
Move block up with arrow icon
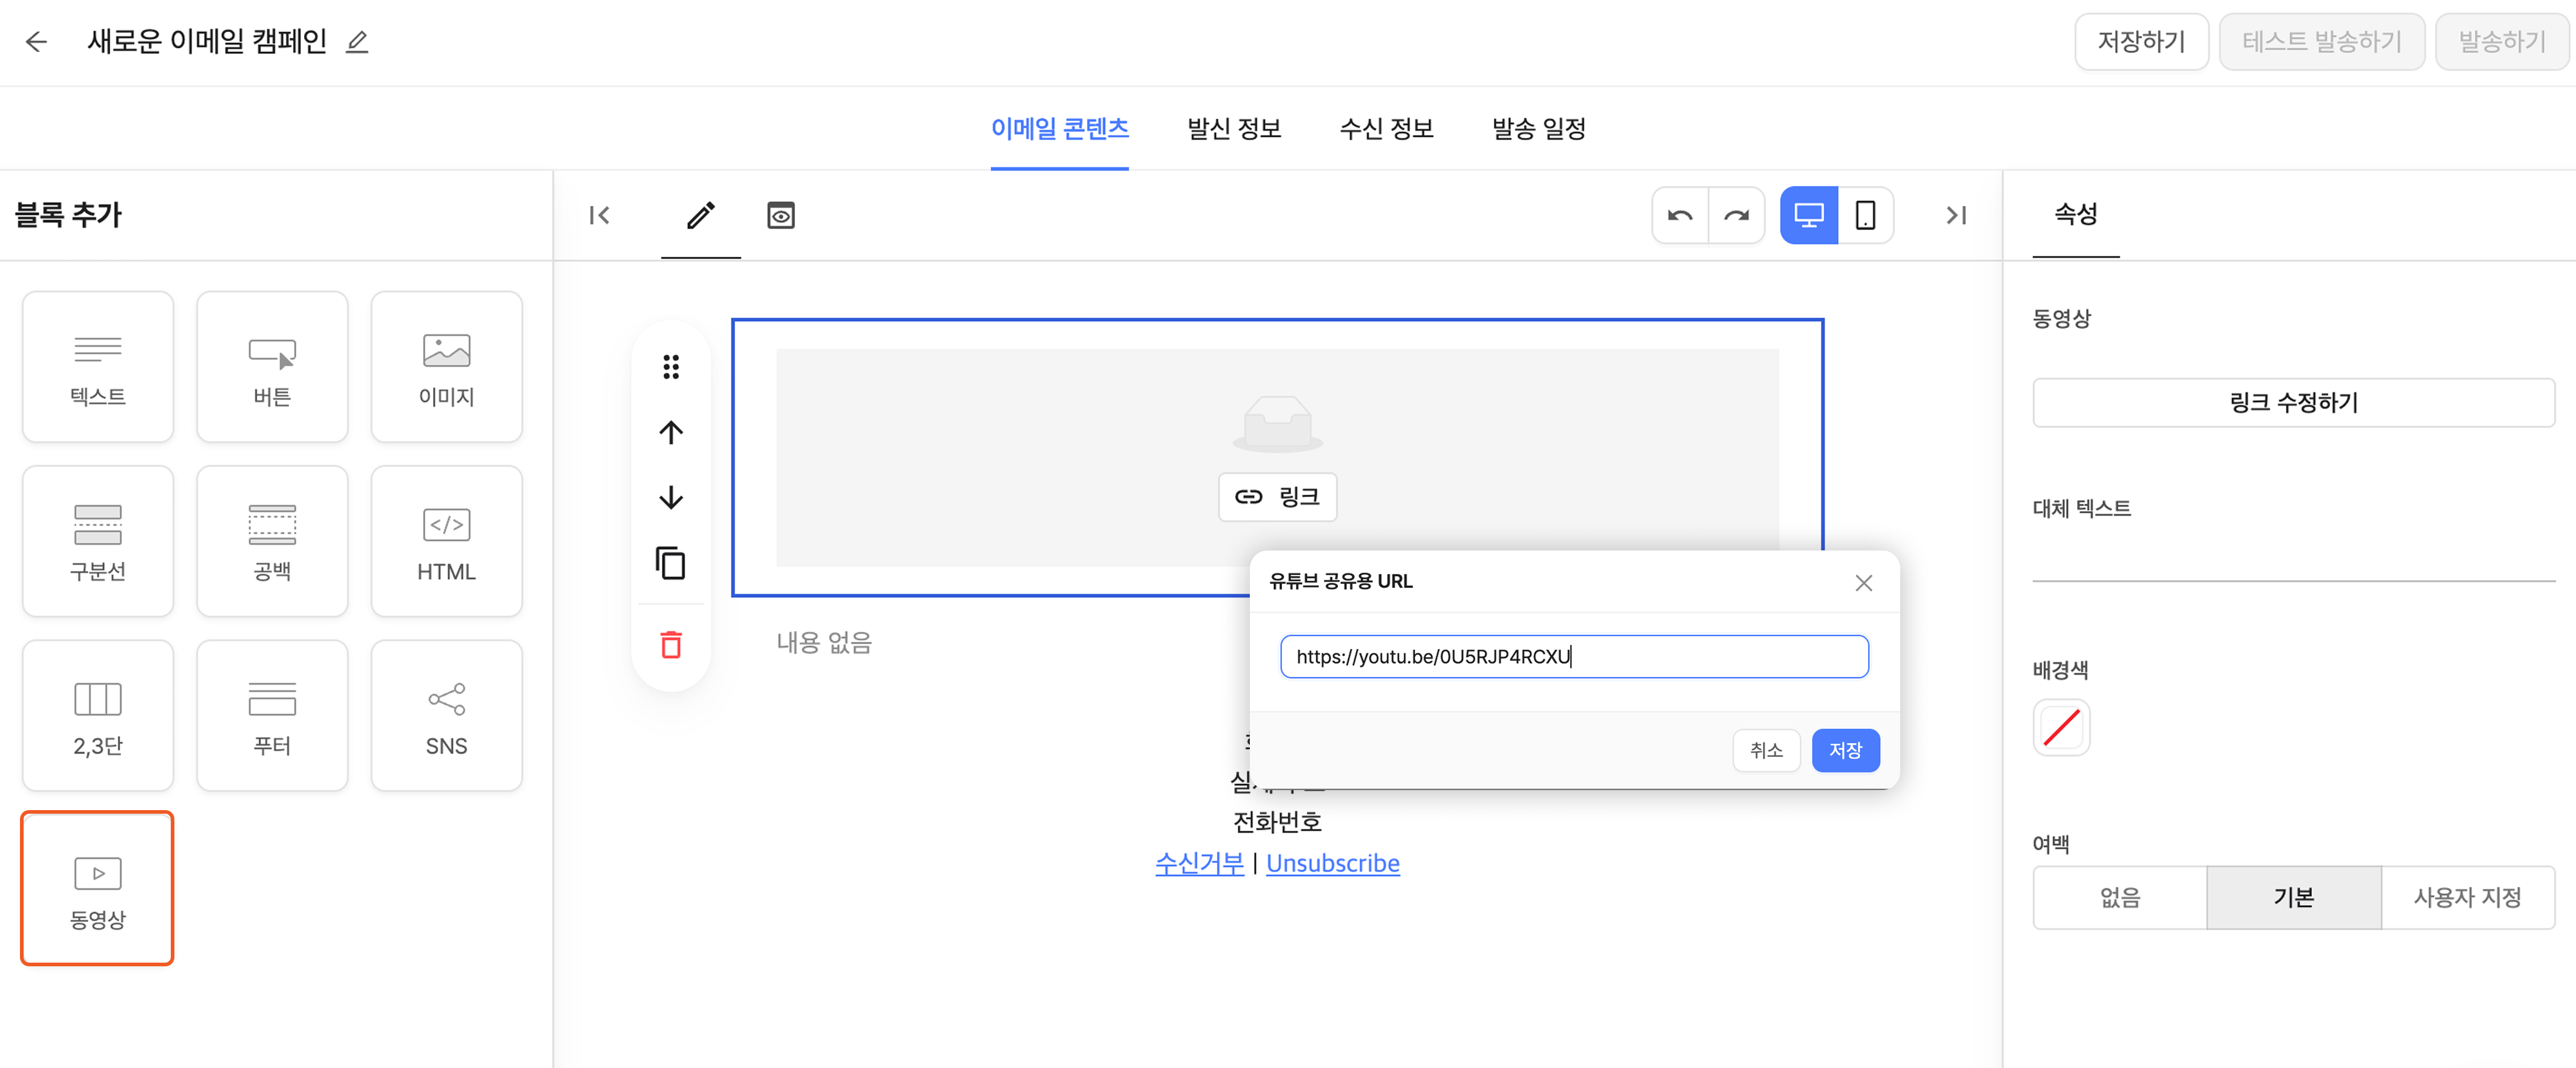coord(671,432)
